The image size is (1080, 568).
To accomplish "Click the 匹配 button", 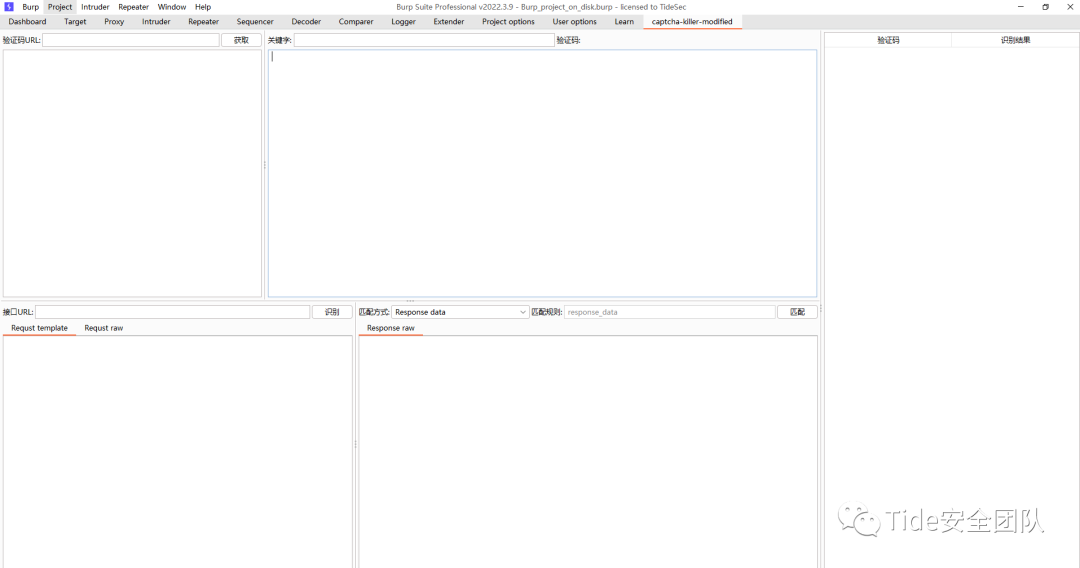I will 798,312.
